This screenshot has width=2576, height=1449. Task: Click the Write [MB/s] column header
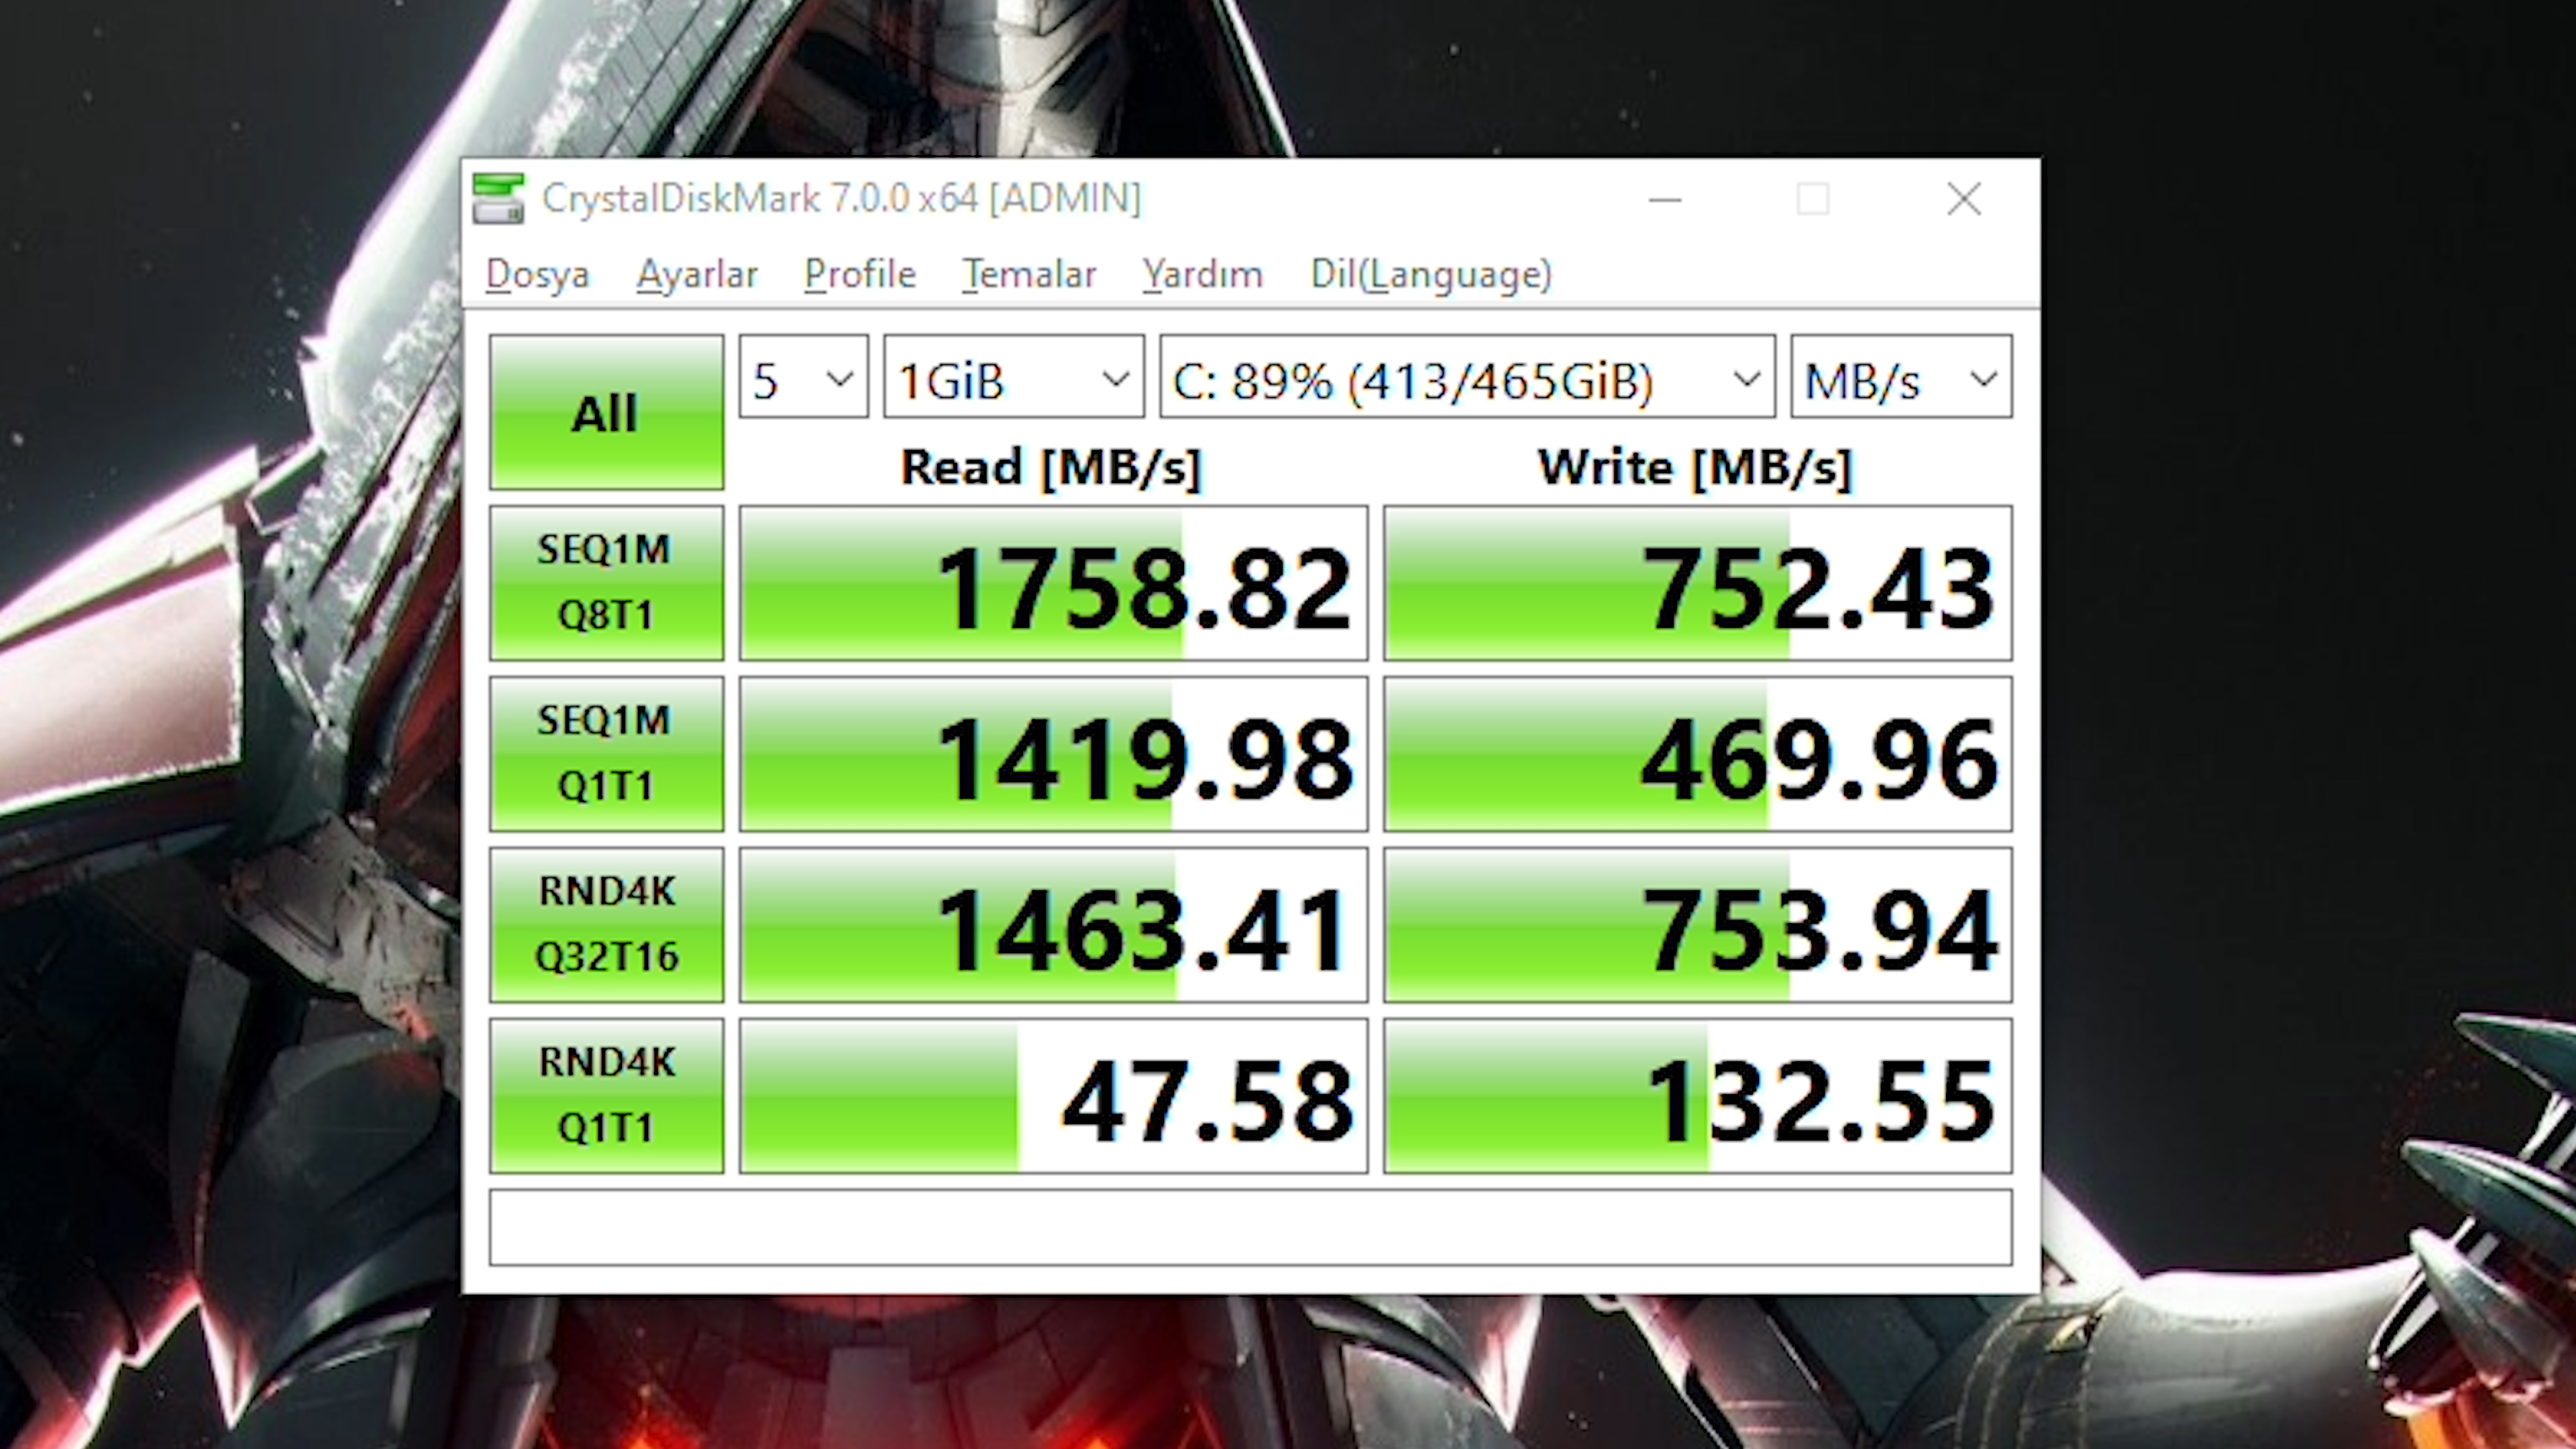point(1695,467)
